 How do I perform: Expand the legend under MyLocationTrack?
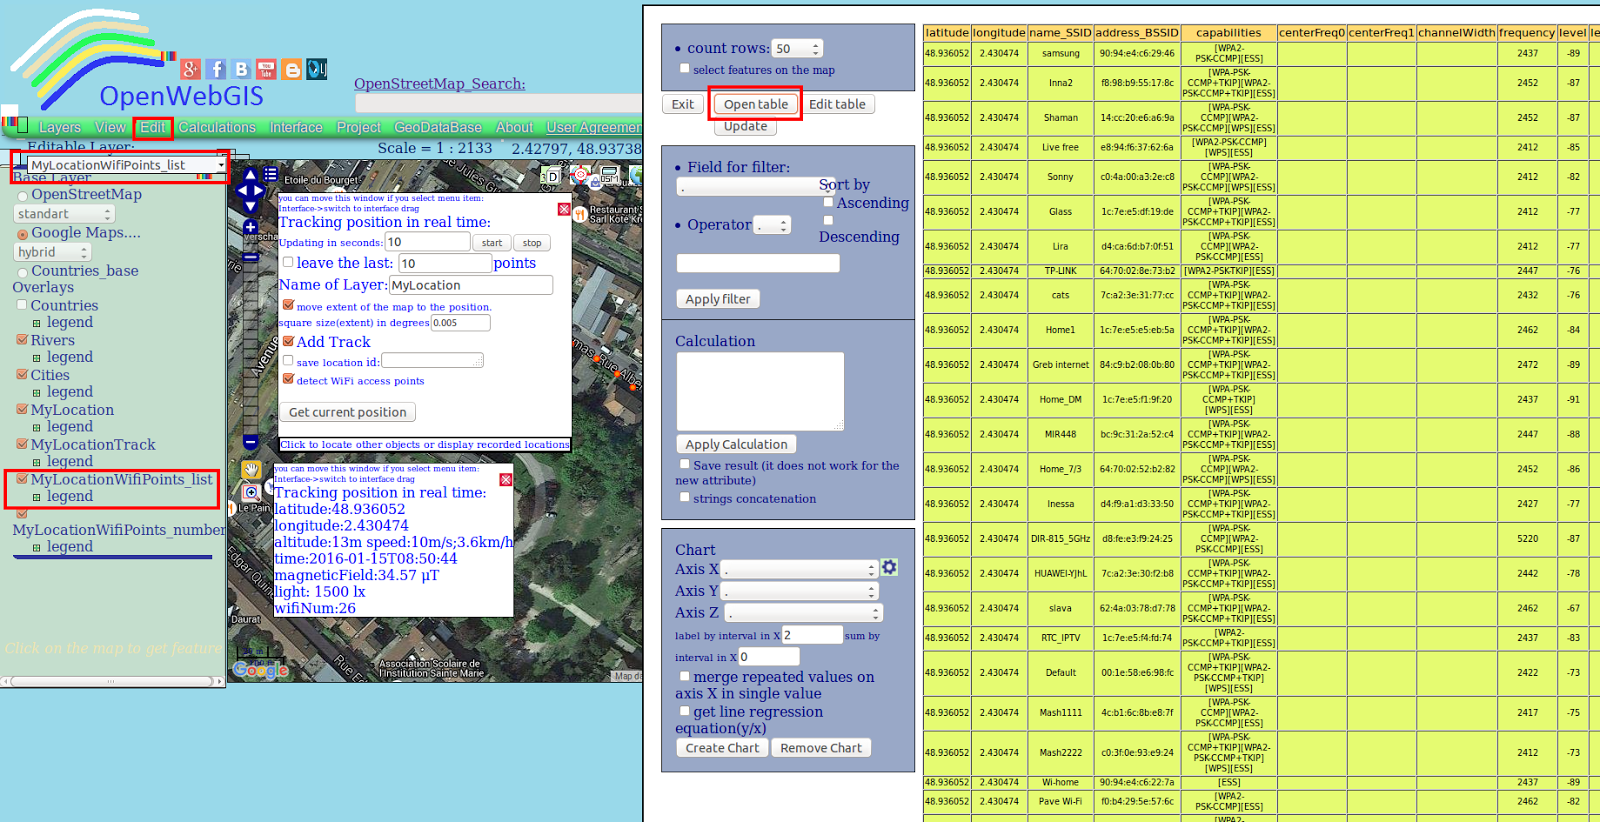[37, 463]
